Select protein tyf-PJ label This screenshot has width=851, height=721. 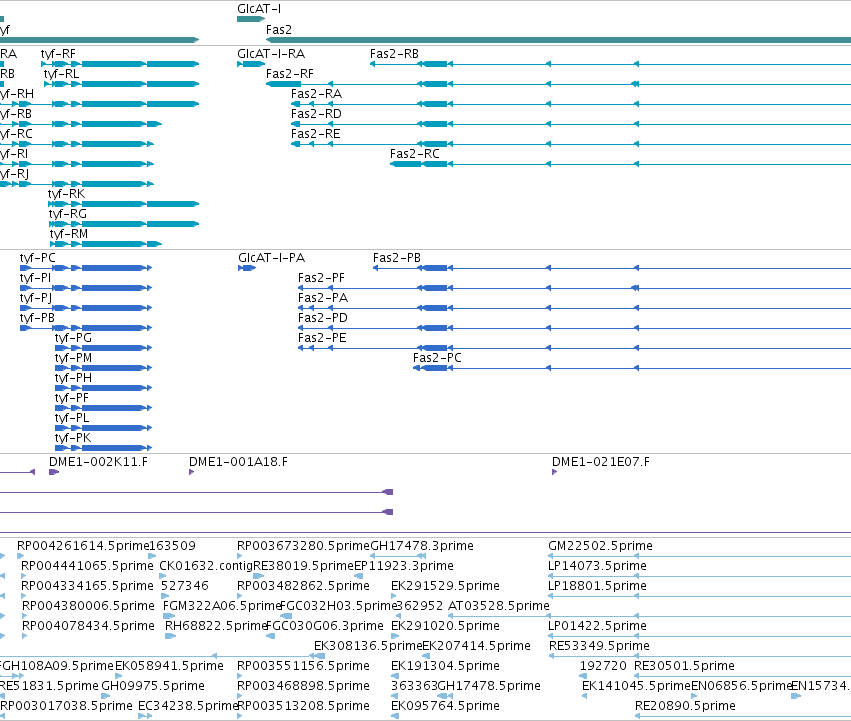click(36, 298)
